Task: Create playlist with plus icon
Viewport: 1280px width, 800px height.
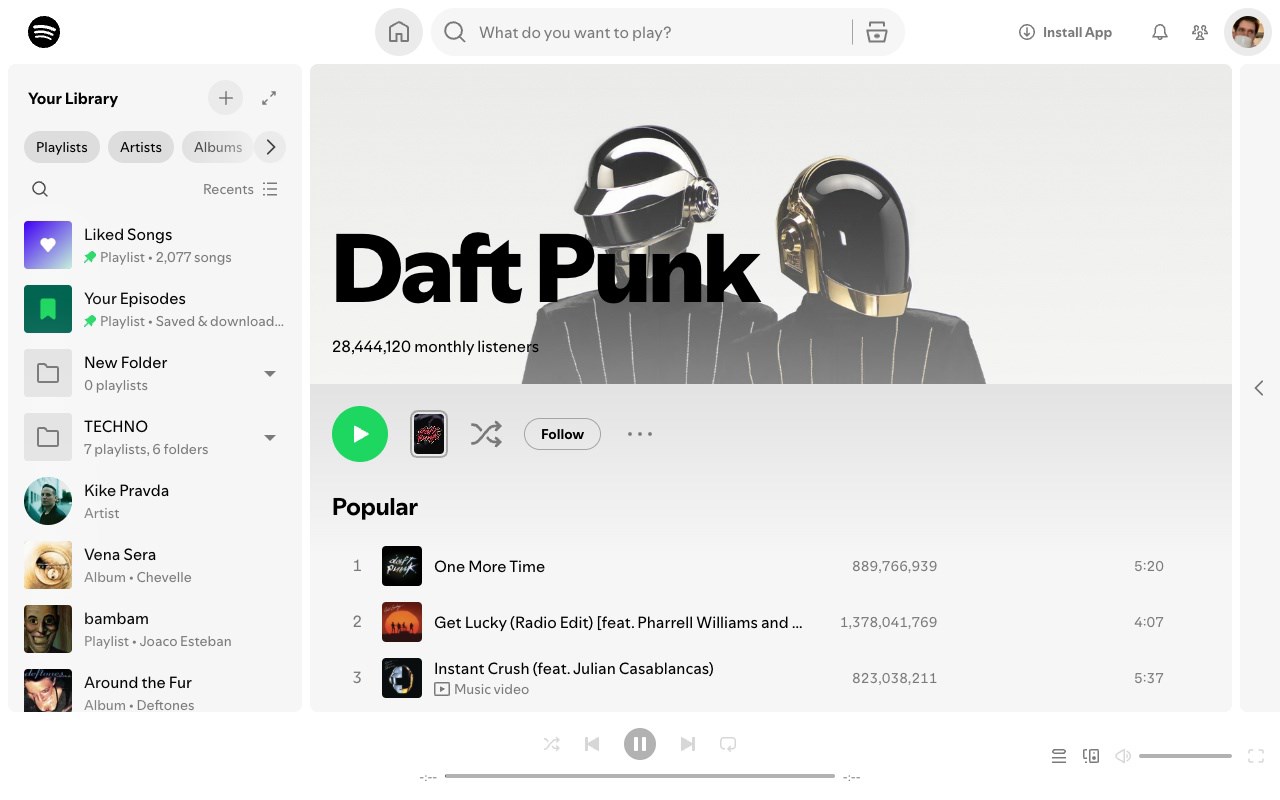Action: [226, 98]
